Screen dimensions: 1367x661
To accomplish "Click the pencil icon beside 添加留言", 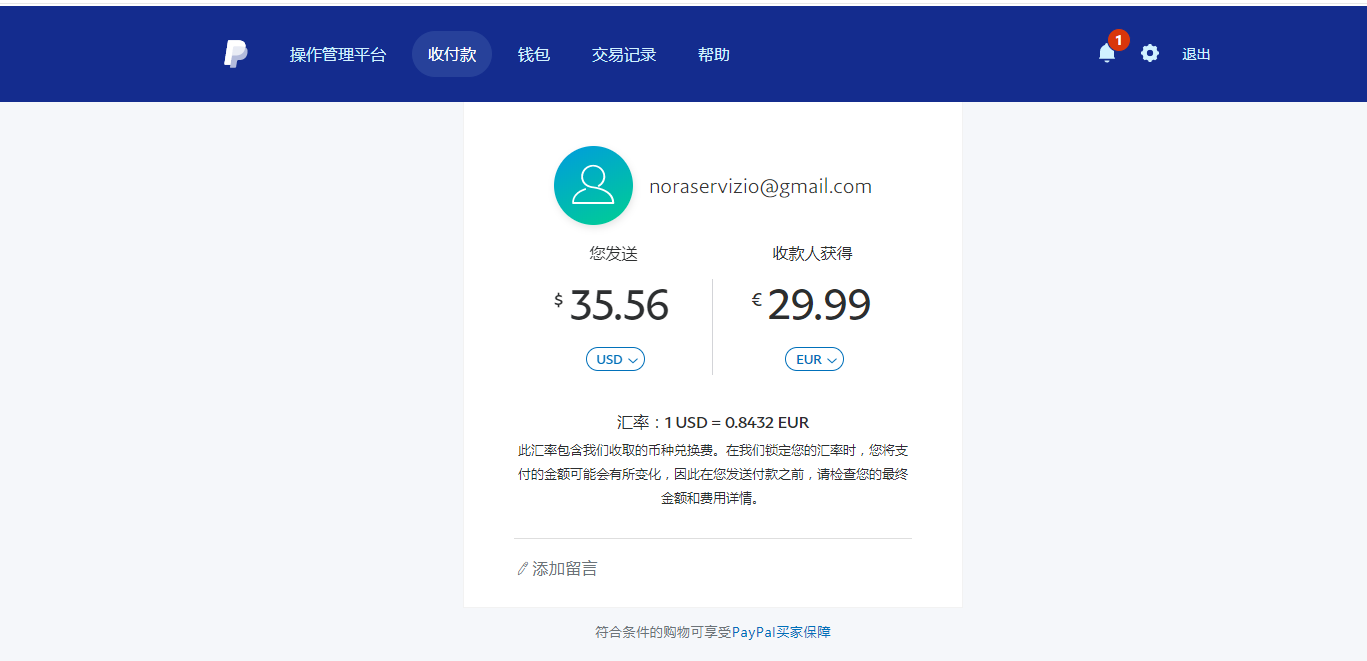I will click(522, 569).
